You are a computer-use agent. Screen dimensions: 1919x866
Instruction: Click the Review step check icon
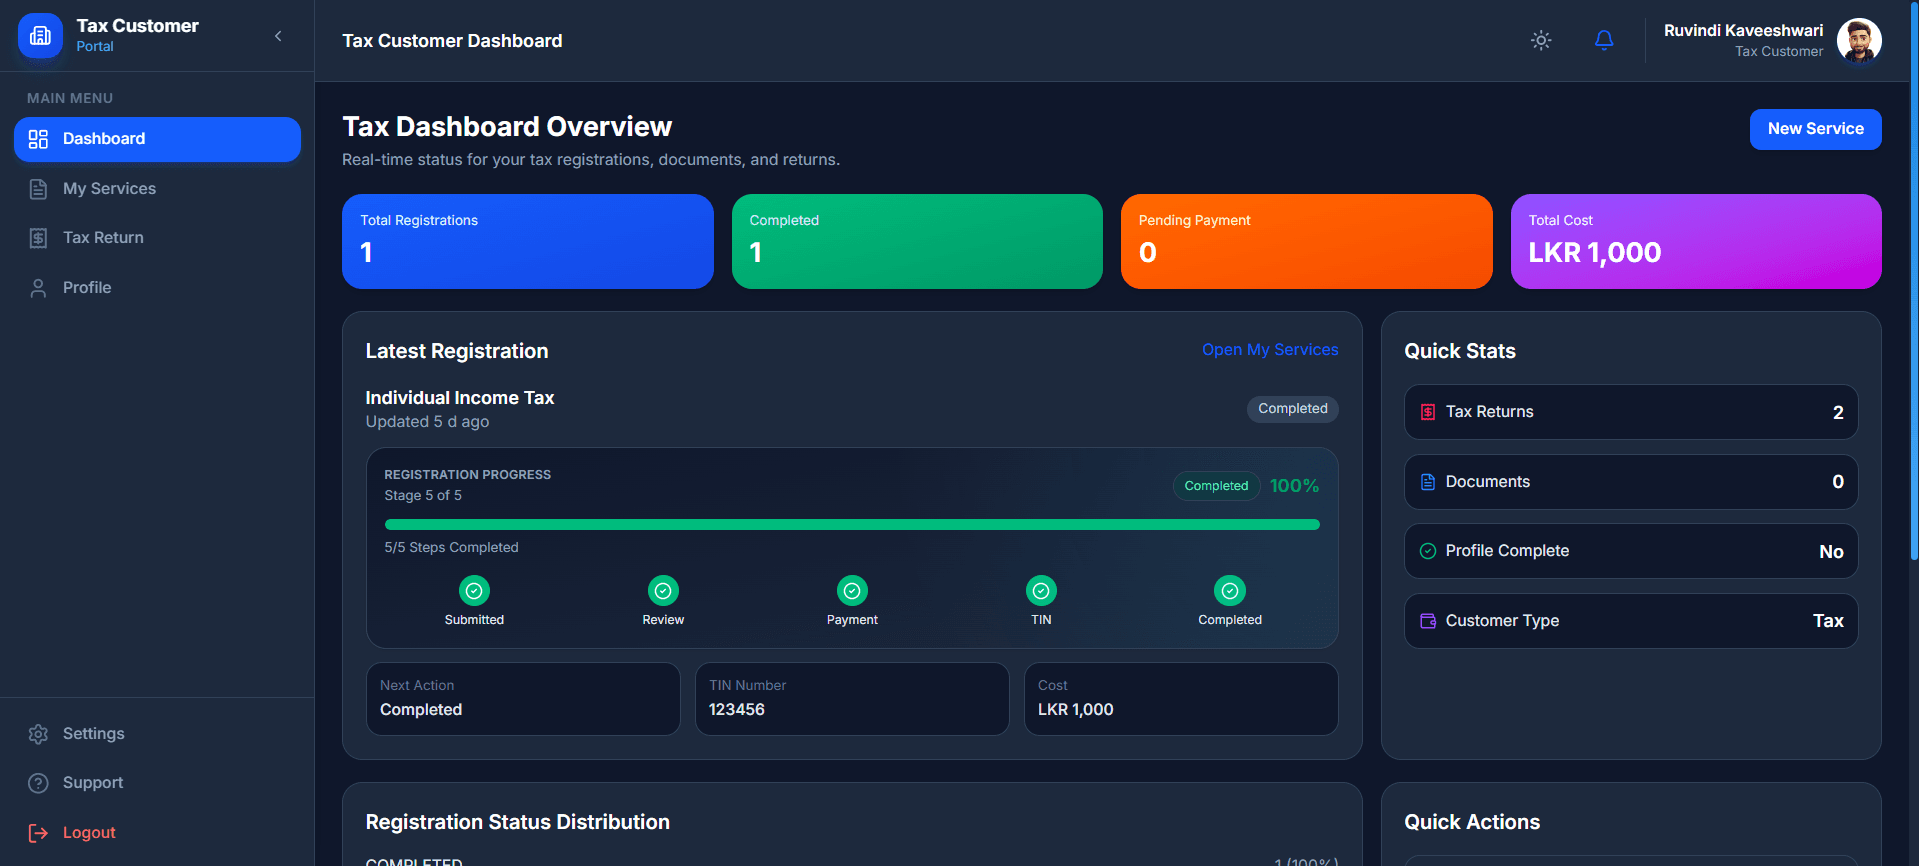coord(663,591)
